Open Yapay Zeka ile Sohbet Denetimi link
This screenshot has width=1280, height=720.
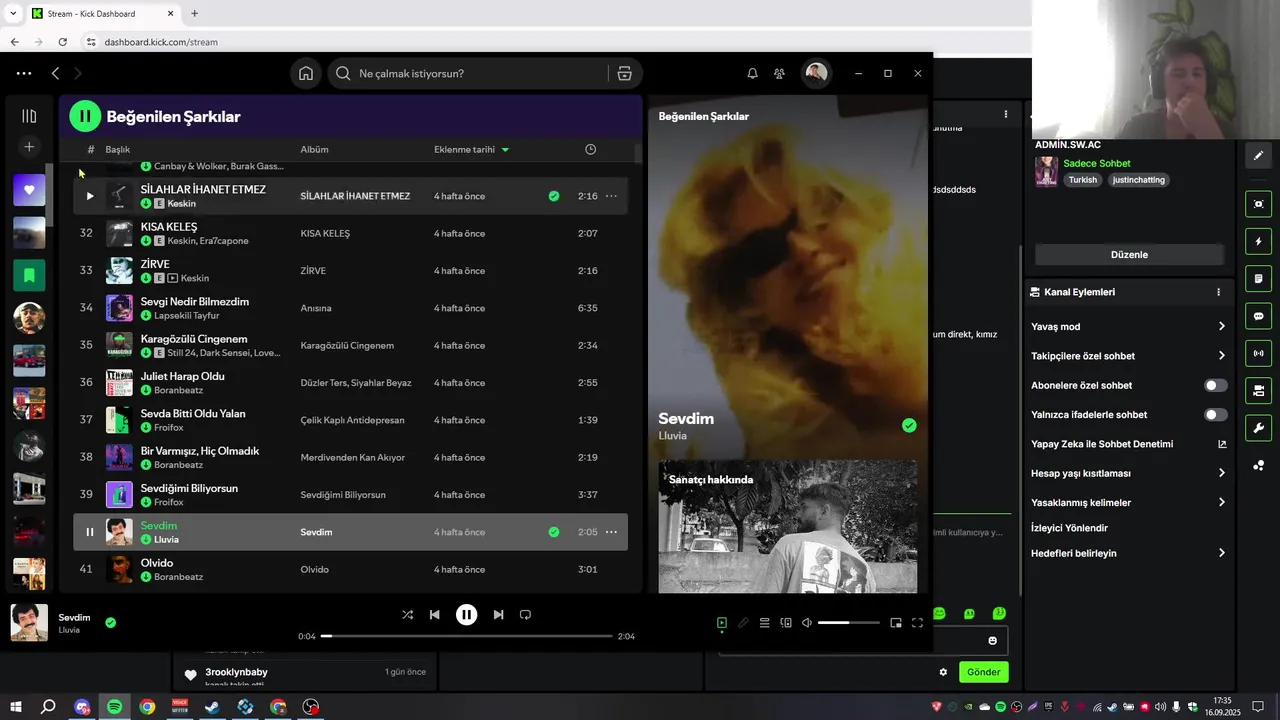(x=1128, y=444)
